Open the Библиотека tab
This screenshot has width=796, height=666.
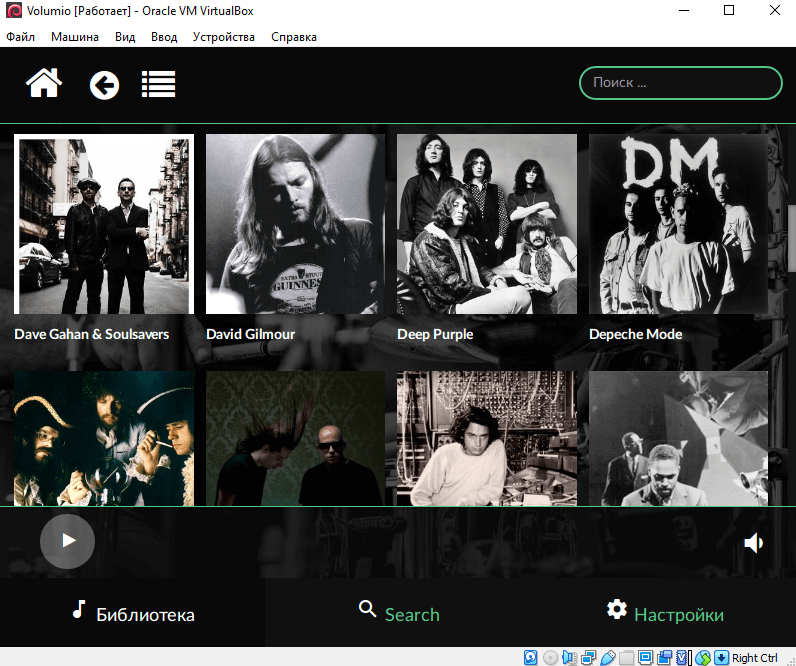point(133,613)
